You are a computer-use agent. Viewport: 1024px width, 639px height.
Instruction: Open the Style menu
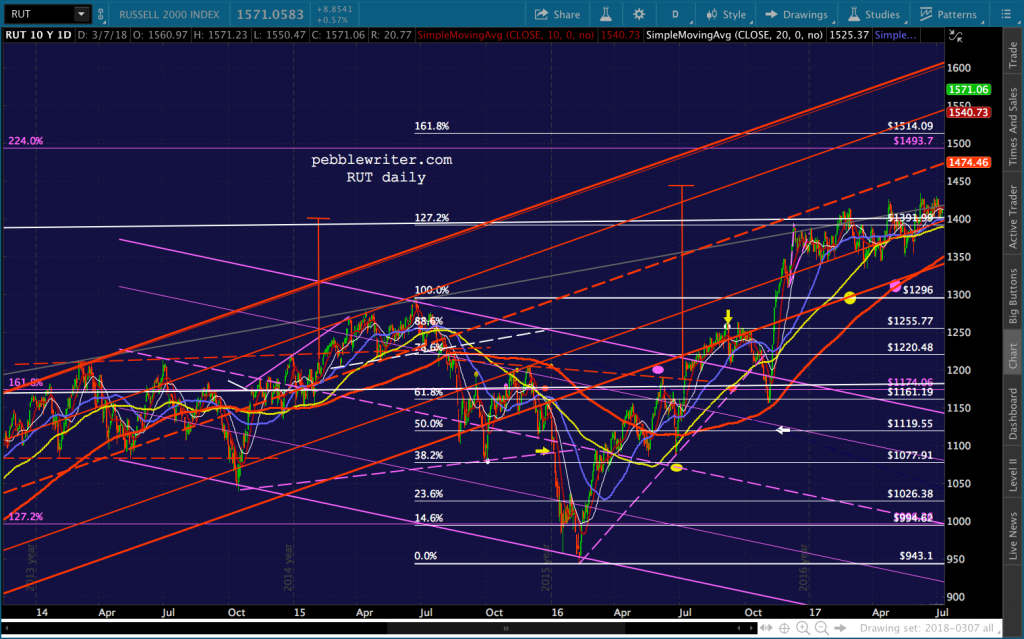pyautogui.click(x=726, y=14)
